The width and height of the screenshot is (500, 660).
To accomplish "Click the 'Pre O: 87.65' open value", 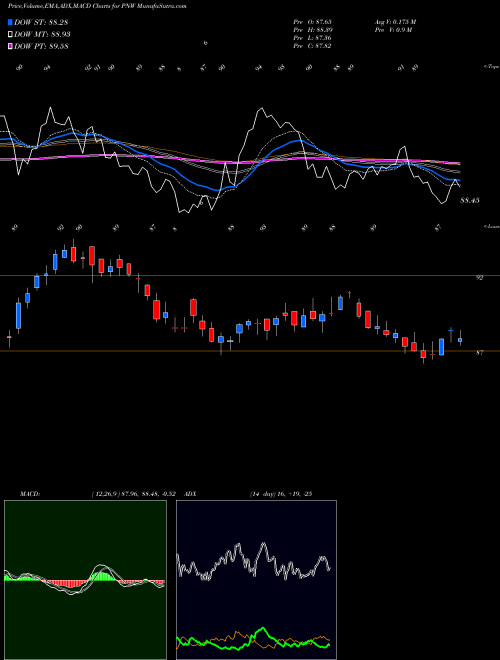I will 313,22.
